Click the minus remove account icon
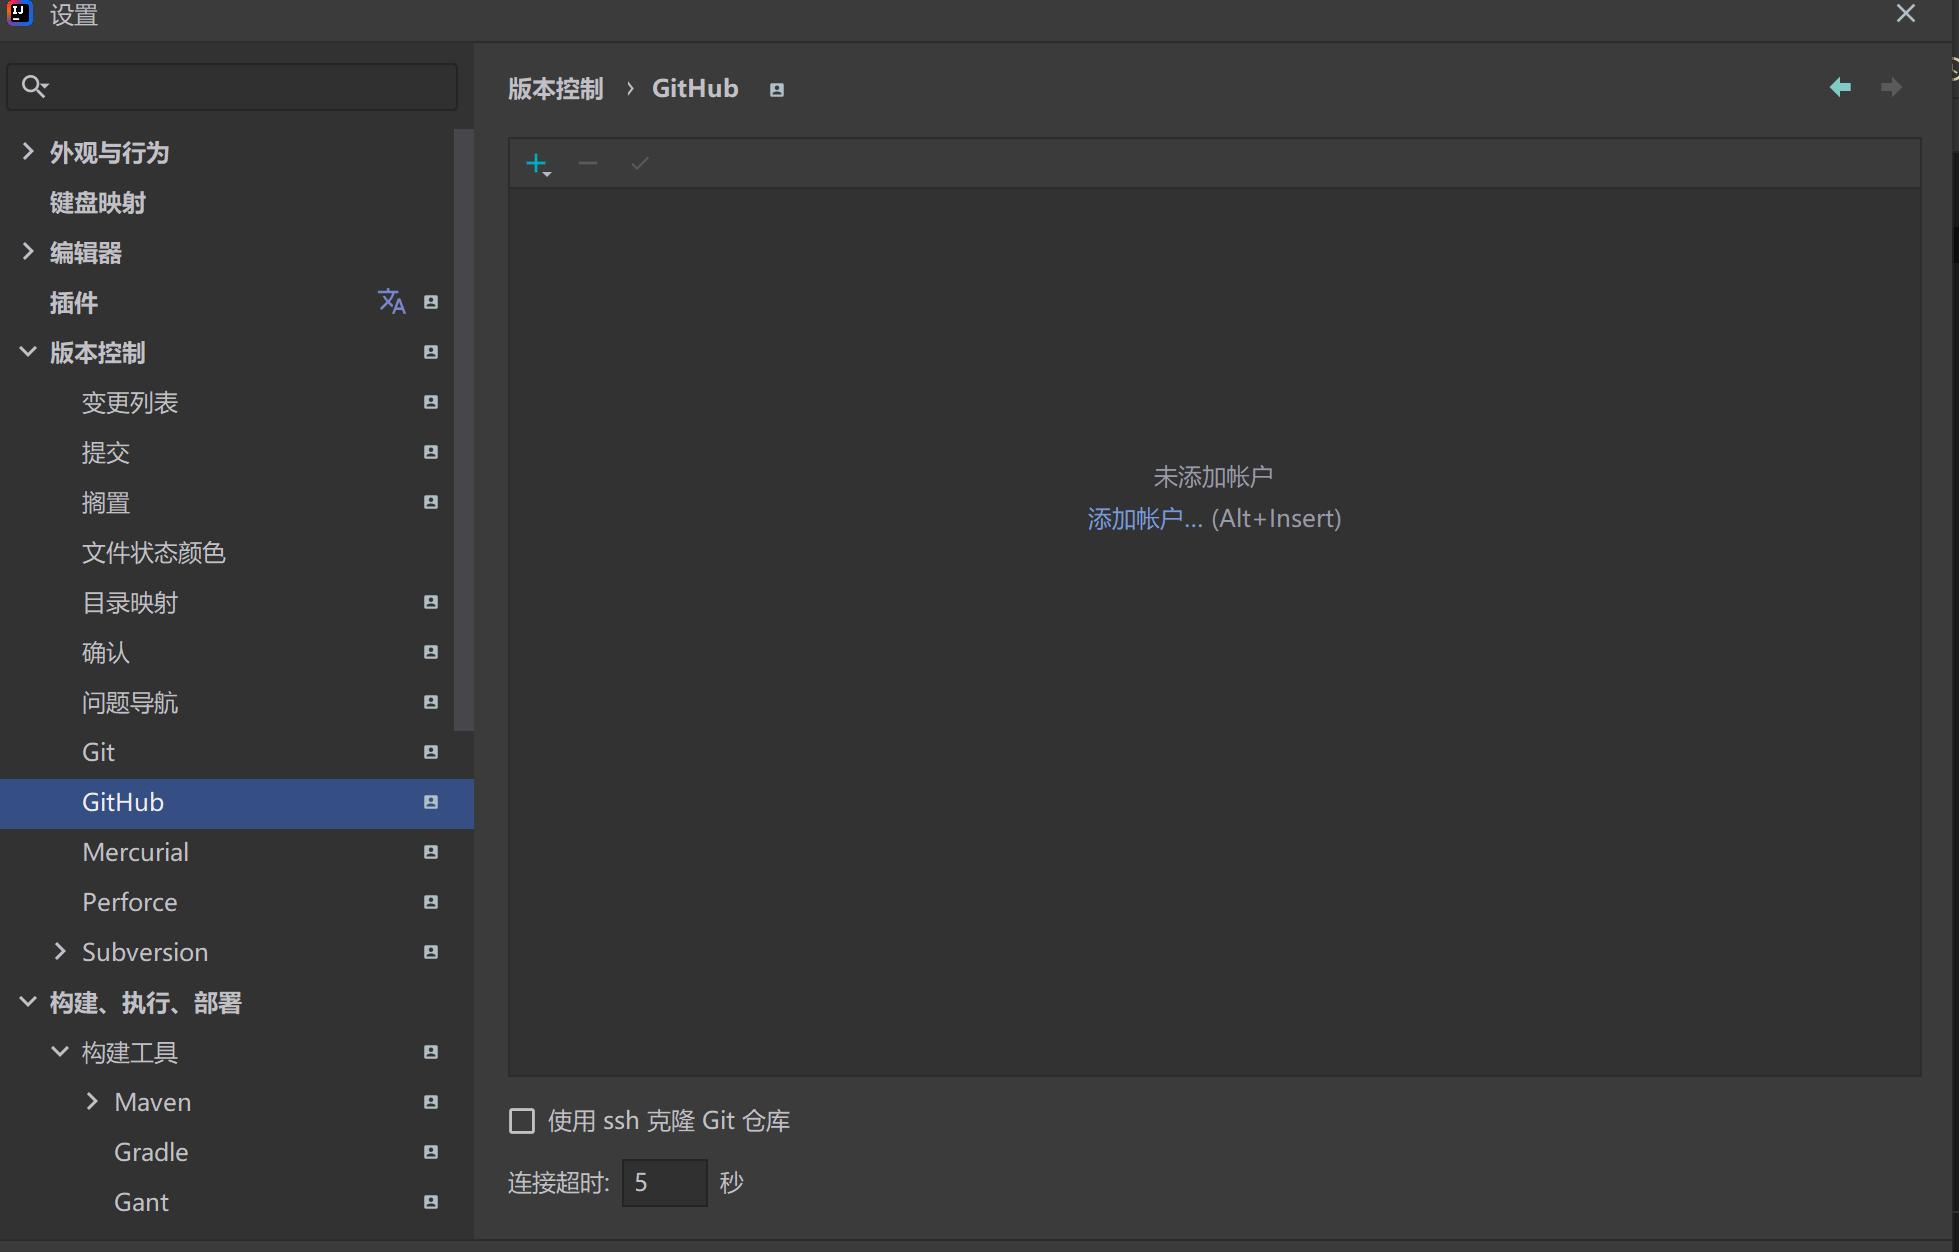 click(588, 163)
